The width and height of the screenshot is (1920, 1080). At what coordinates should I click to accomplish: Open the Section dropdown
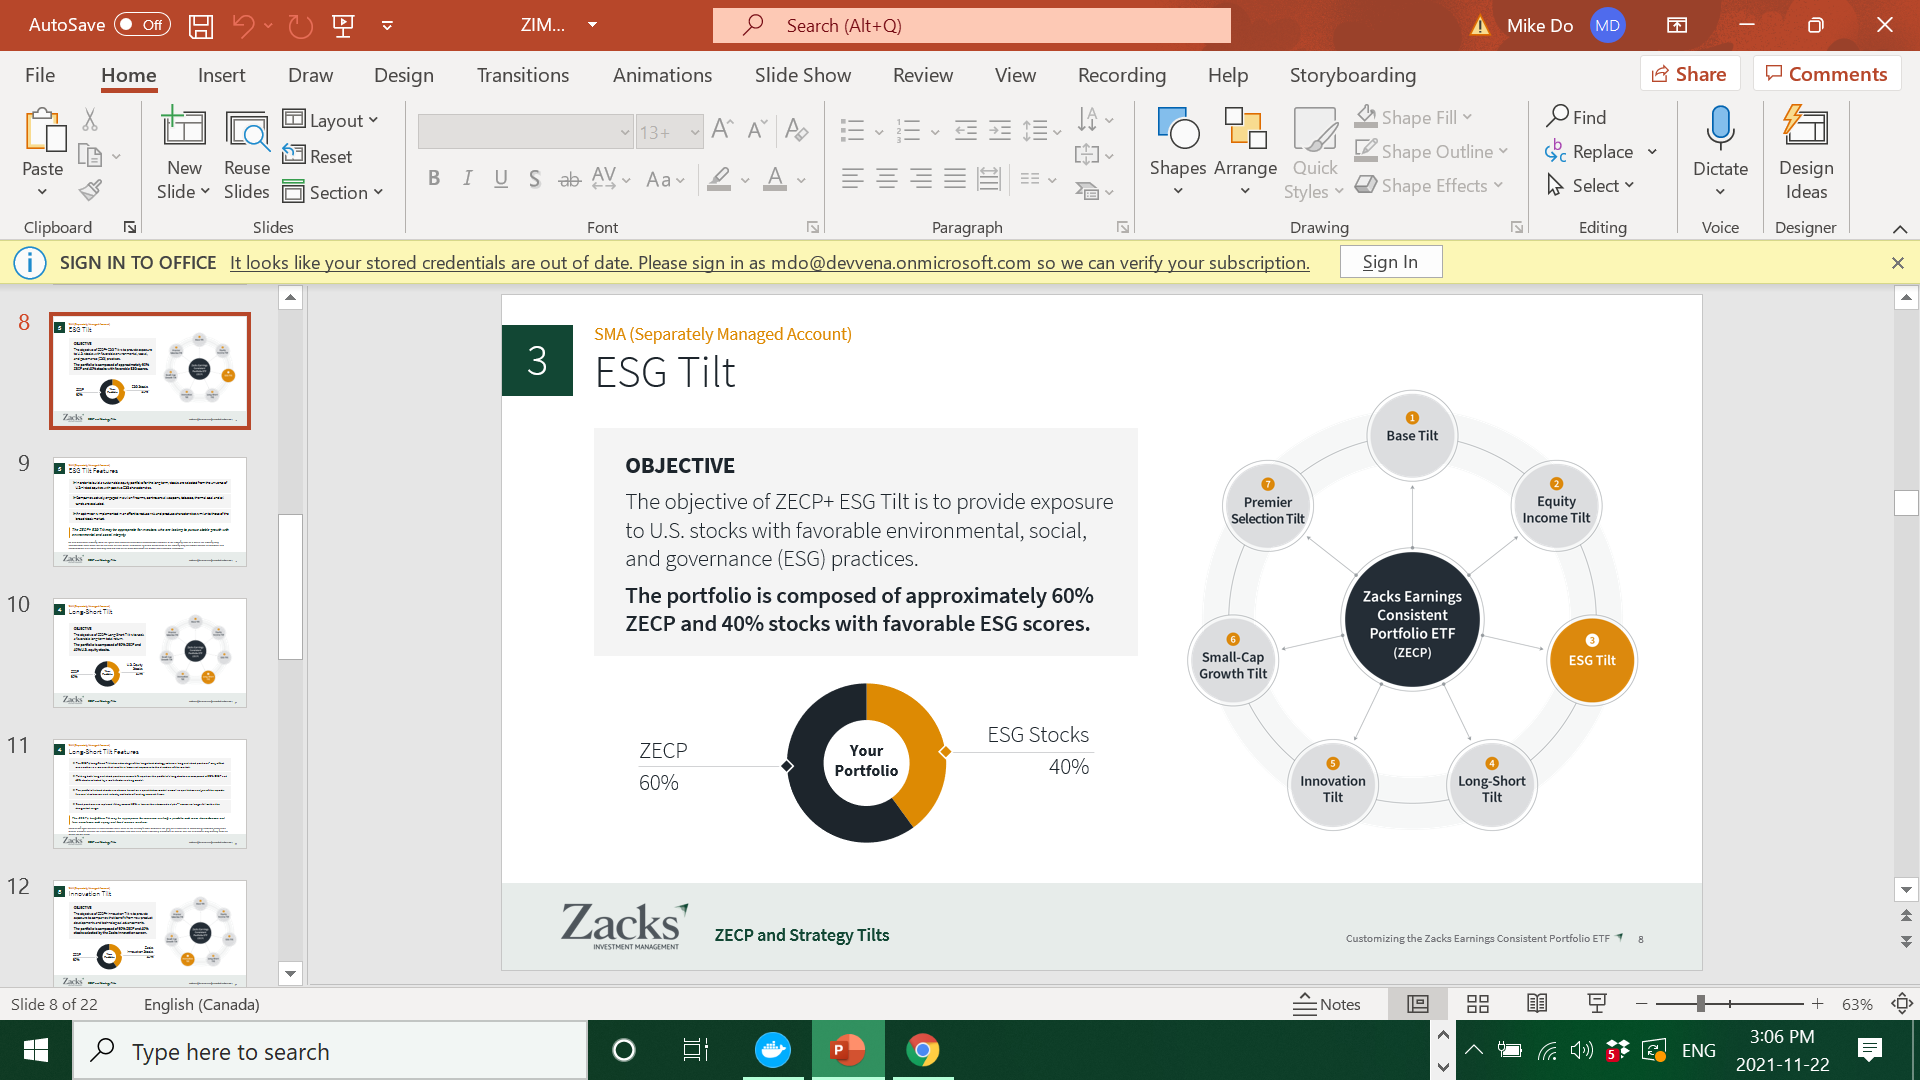[334, 192]
